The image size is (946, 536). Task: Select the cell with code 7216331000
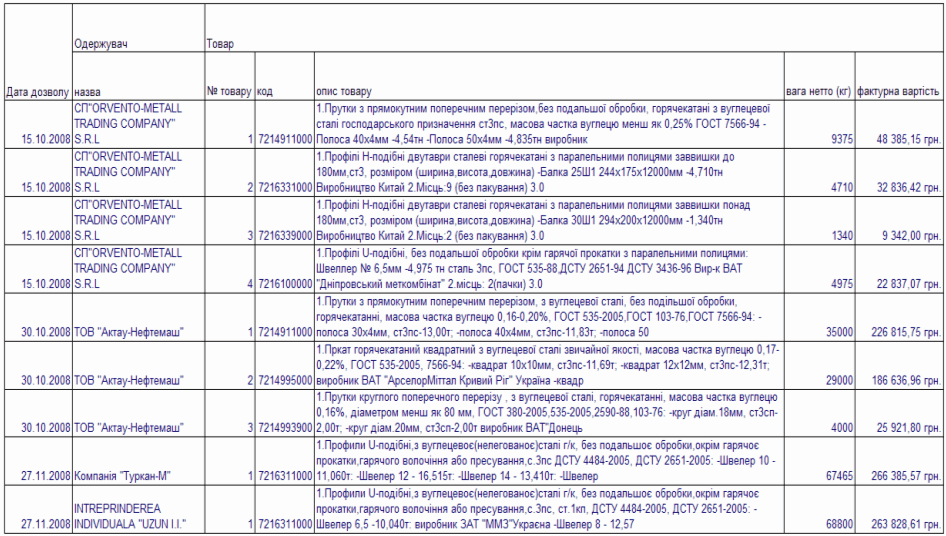coord(284,187)
